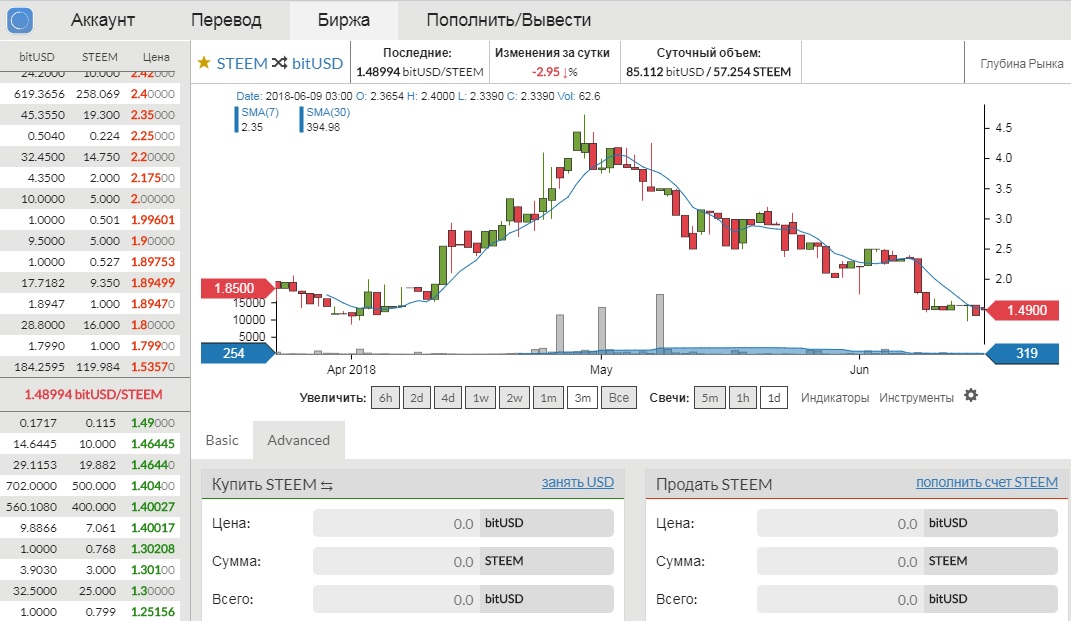Select sell order at price 1.99601
The image size is (1071, 621).
coord(90,220)
